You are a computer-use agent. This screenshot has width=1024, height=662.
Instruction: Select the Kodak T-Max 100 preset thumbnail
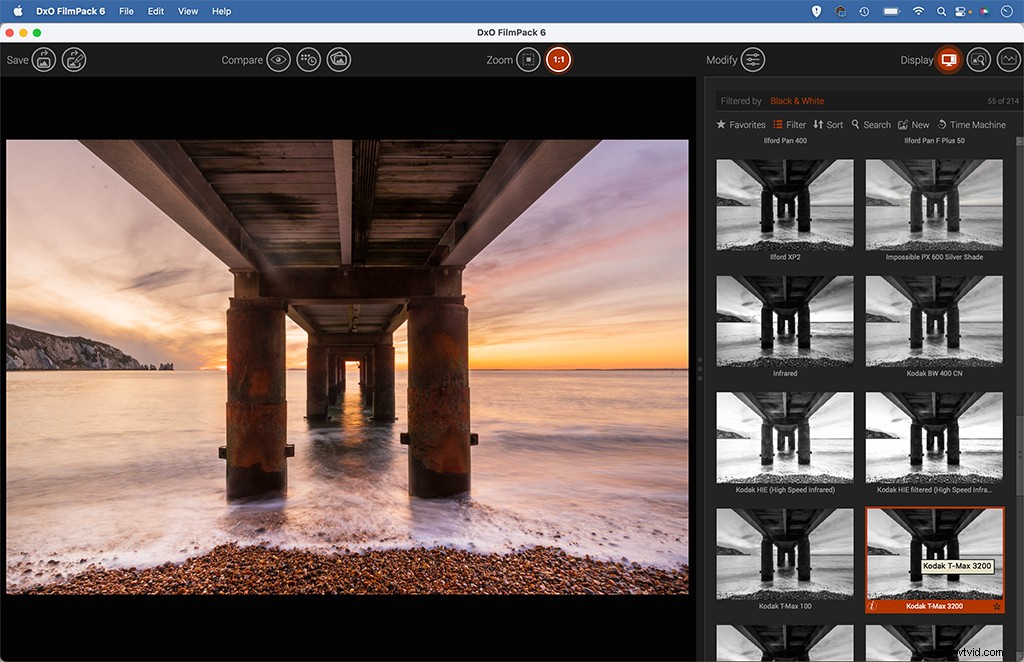(x=784, y=555)
